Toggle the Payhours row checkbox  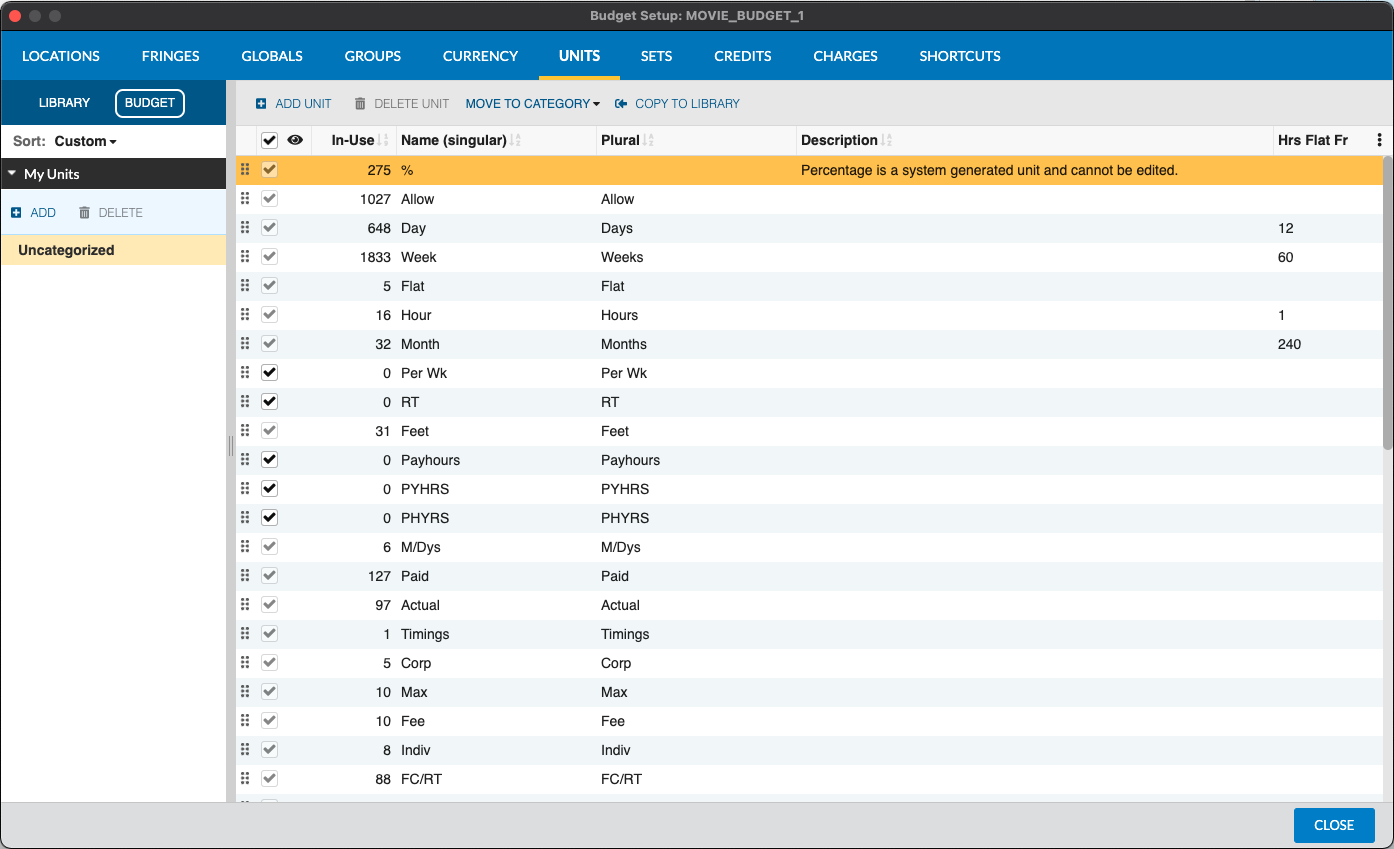tap(269, 460)
